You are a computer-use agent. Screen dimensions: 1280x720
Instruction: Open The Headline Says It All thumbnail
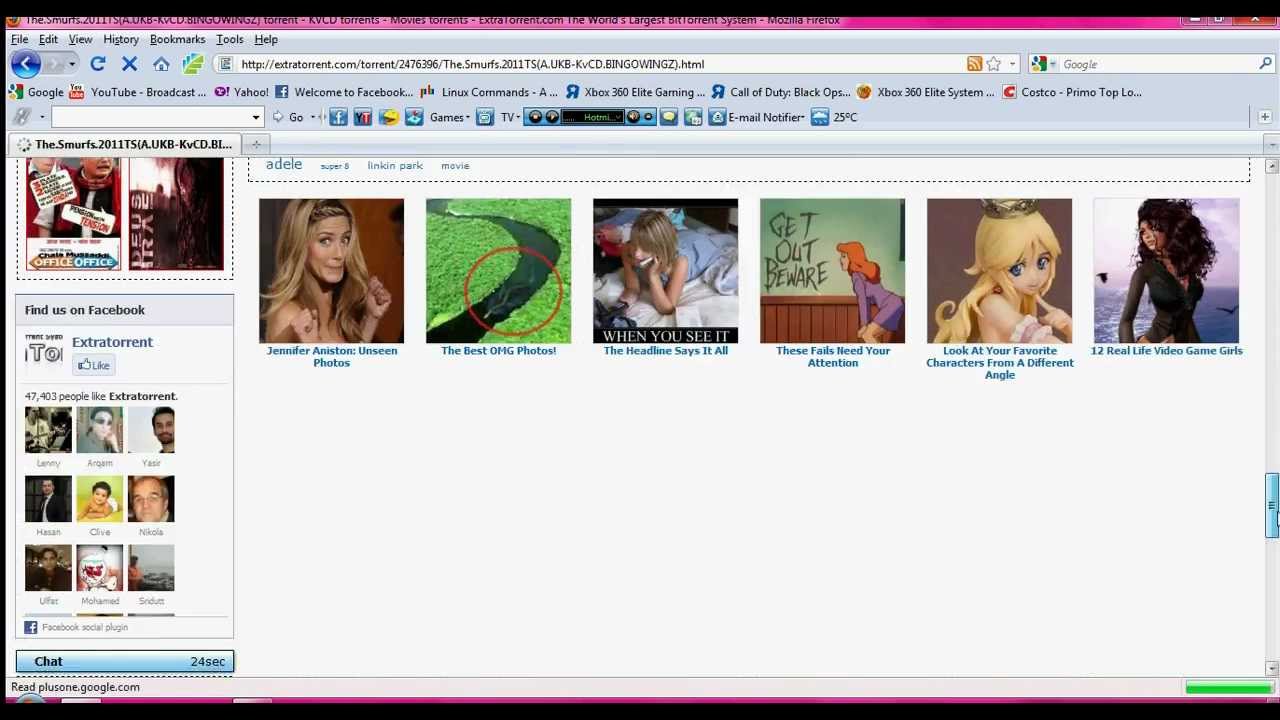pyautogui.click(x=665, y=271)
